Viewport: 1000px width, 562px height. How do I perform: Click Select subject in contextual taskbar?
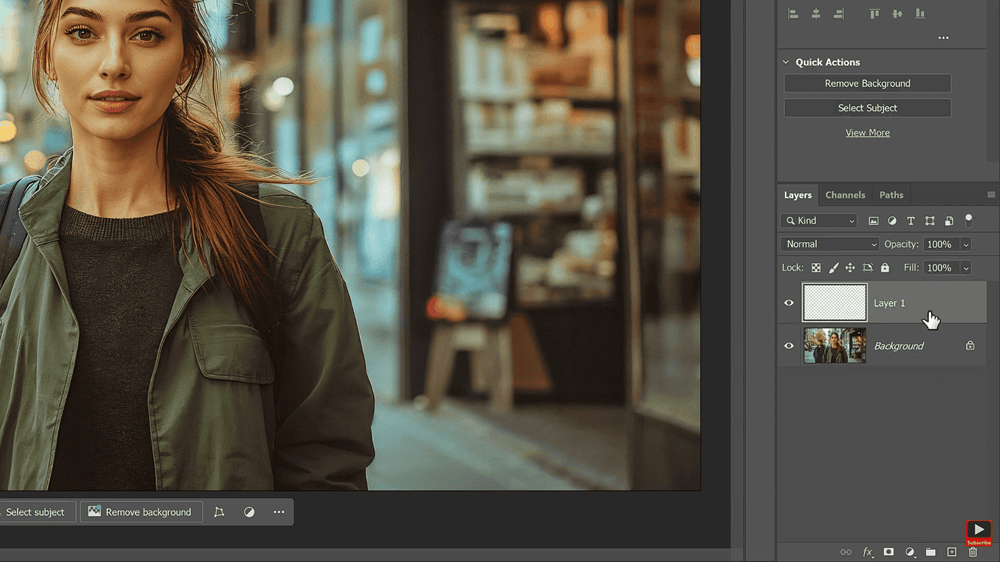pyautogui.click(x=37, y=512)
